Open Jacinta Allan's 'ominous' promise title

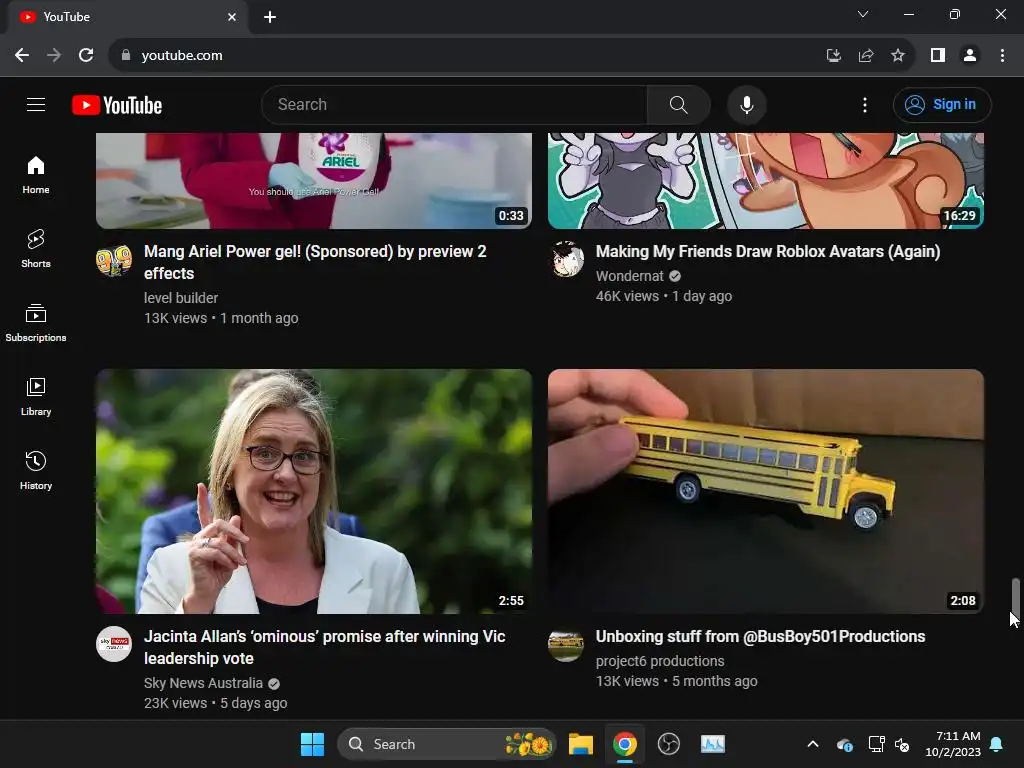[x=325, y=647]
